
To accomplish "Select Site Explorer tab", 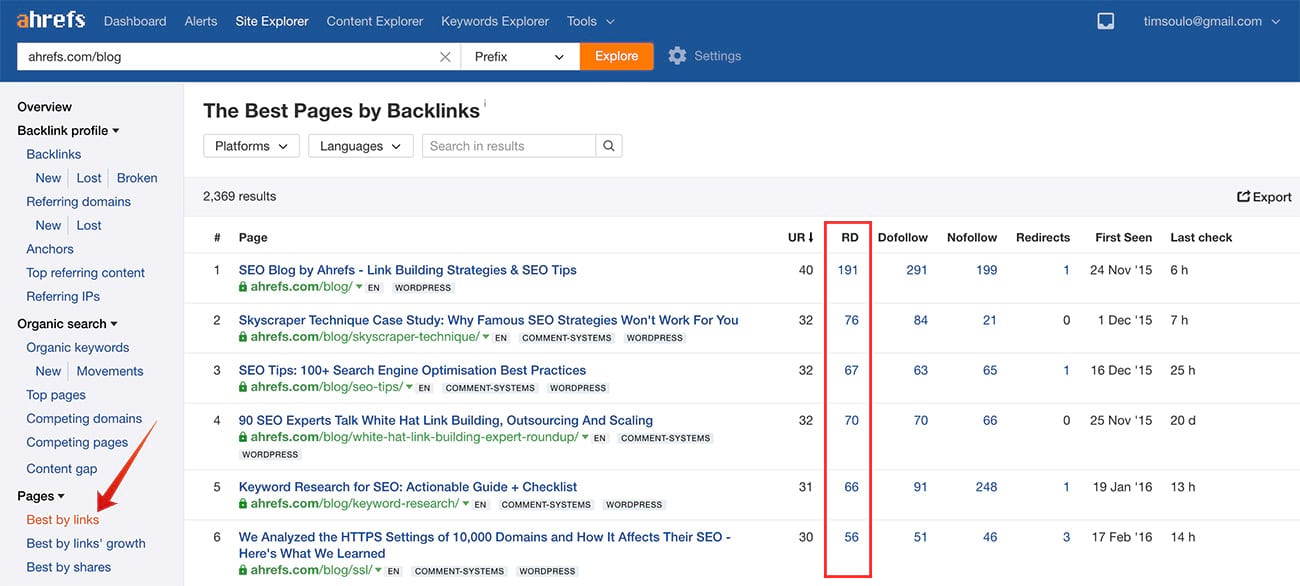I will point(272,21).
